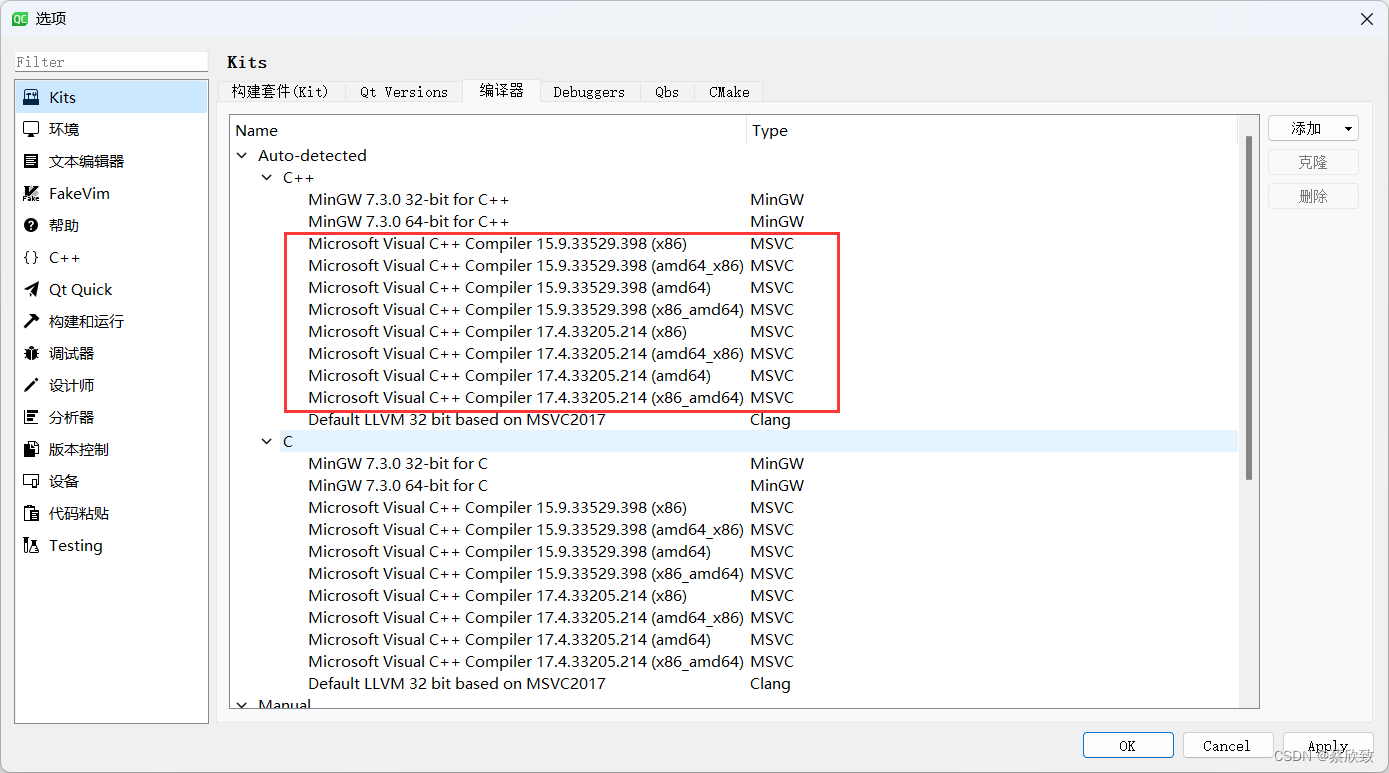The width and height of the screenshot is (1389, 773).
Task: Select MSVC 15.9.33529.398 (amd64_x86) under C++
Action: [526, 266]
